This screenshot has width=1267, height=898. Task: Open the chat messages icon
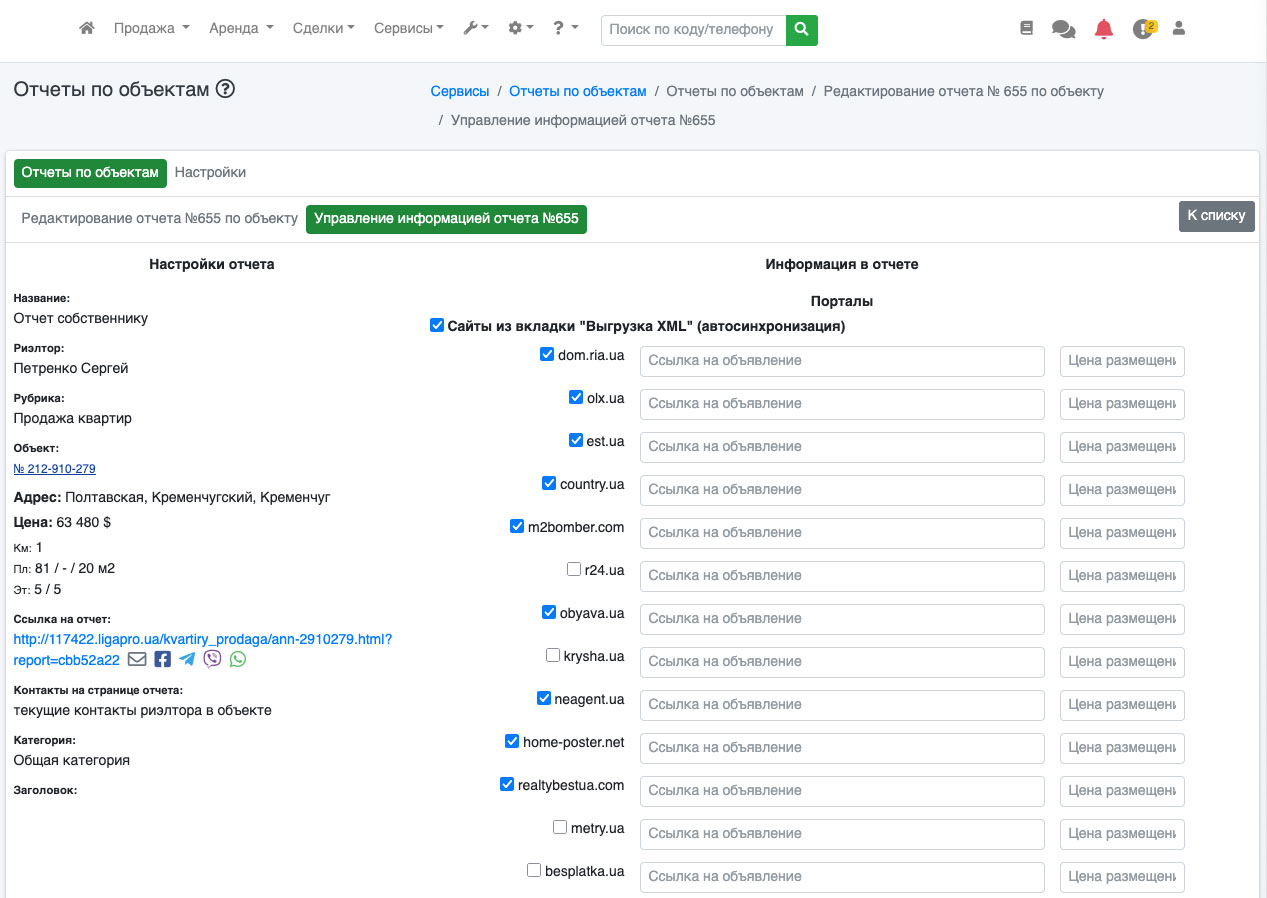coord(1063,30)
